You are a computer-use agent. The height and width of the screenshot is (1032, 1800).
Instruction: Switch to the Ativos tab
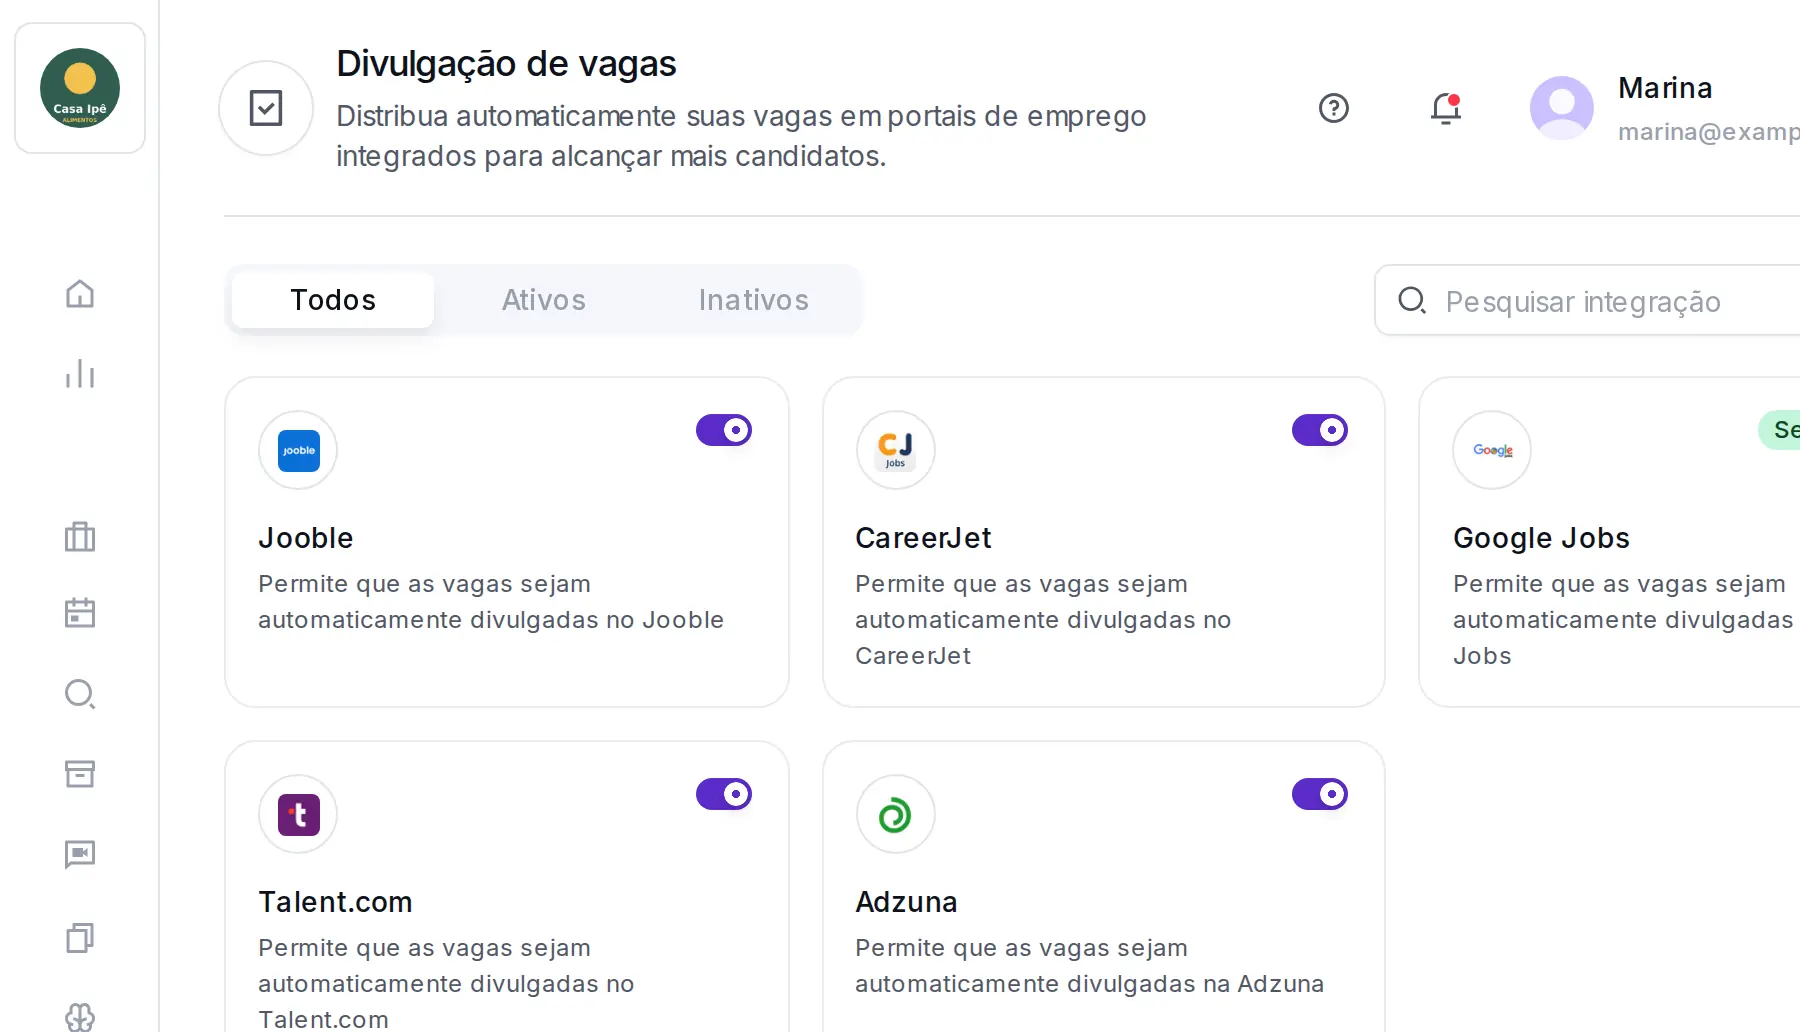click(544, 300)
